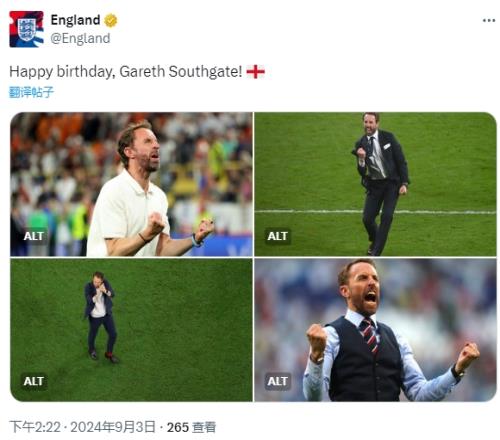Click the 翻译帖子 translate link

tap(31, 92)
